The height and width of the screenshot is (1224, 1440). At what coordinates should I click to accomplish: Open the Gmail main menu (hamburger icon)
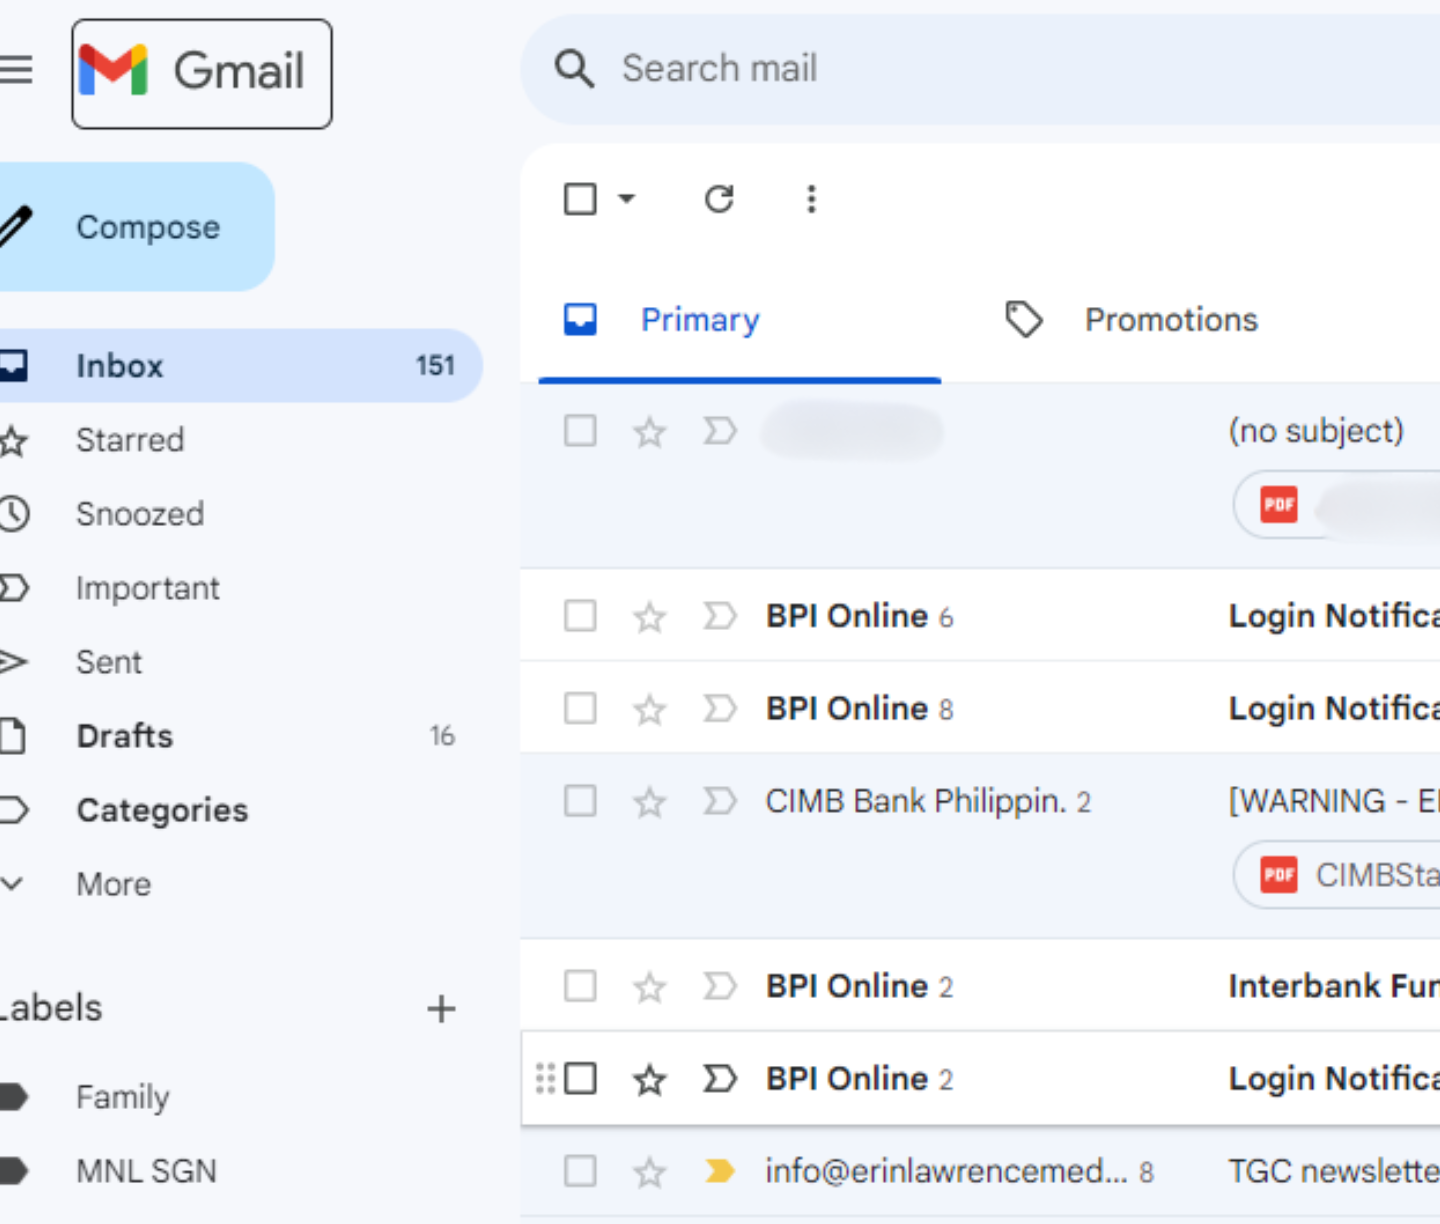click(x=17, y=68)
